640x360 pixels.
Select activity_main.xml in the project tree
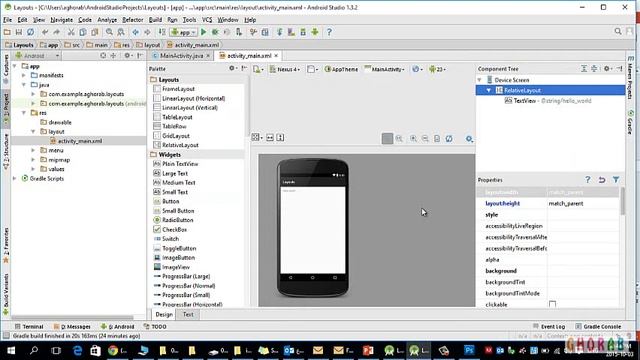(80, 141)
